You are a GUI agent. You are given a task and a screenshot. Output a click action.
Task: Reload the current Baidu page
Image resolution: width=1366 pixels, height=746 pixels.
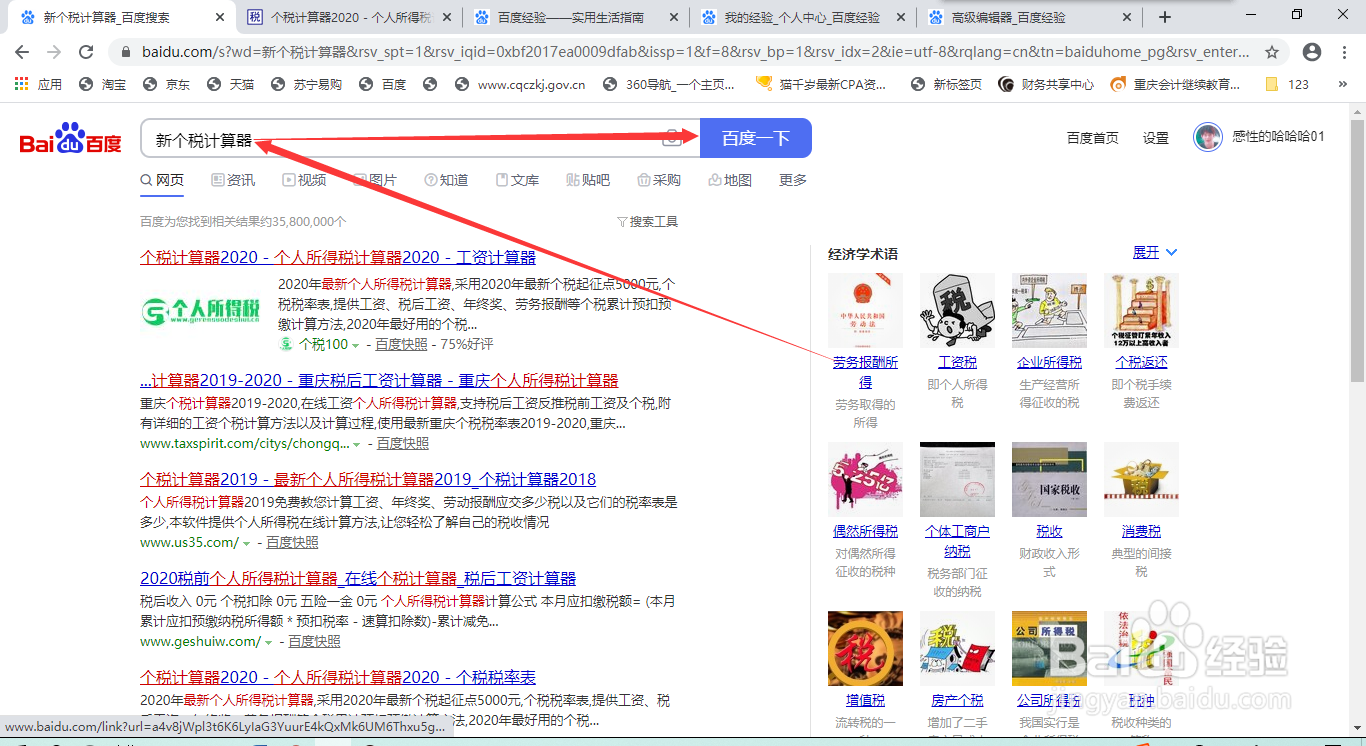(86, 52)
